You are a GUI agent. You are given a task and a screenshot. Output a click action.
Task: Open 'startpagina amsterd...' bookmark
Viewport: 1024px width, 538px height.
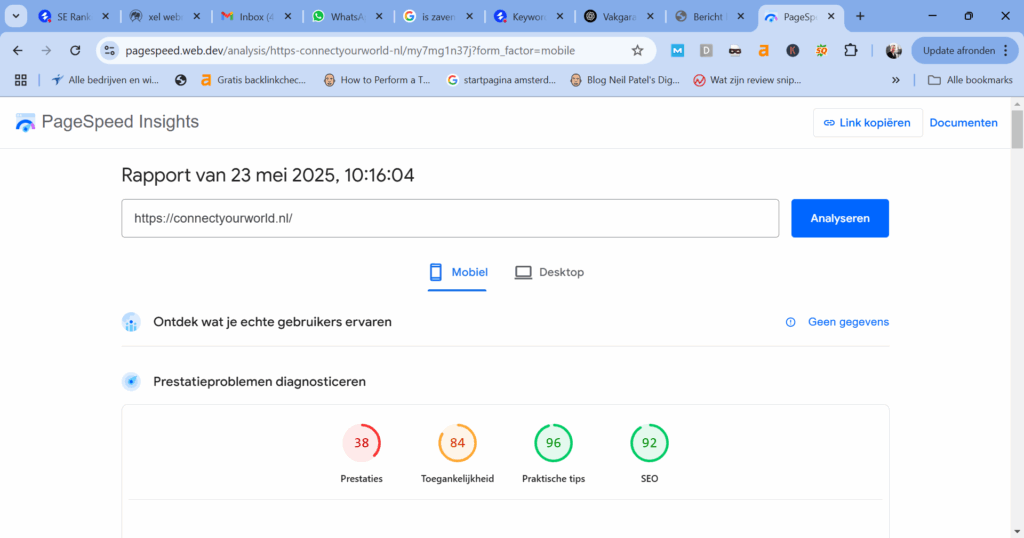pyautogui.click(x=501, y=80)
